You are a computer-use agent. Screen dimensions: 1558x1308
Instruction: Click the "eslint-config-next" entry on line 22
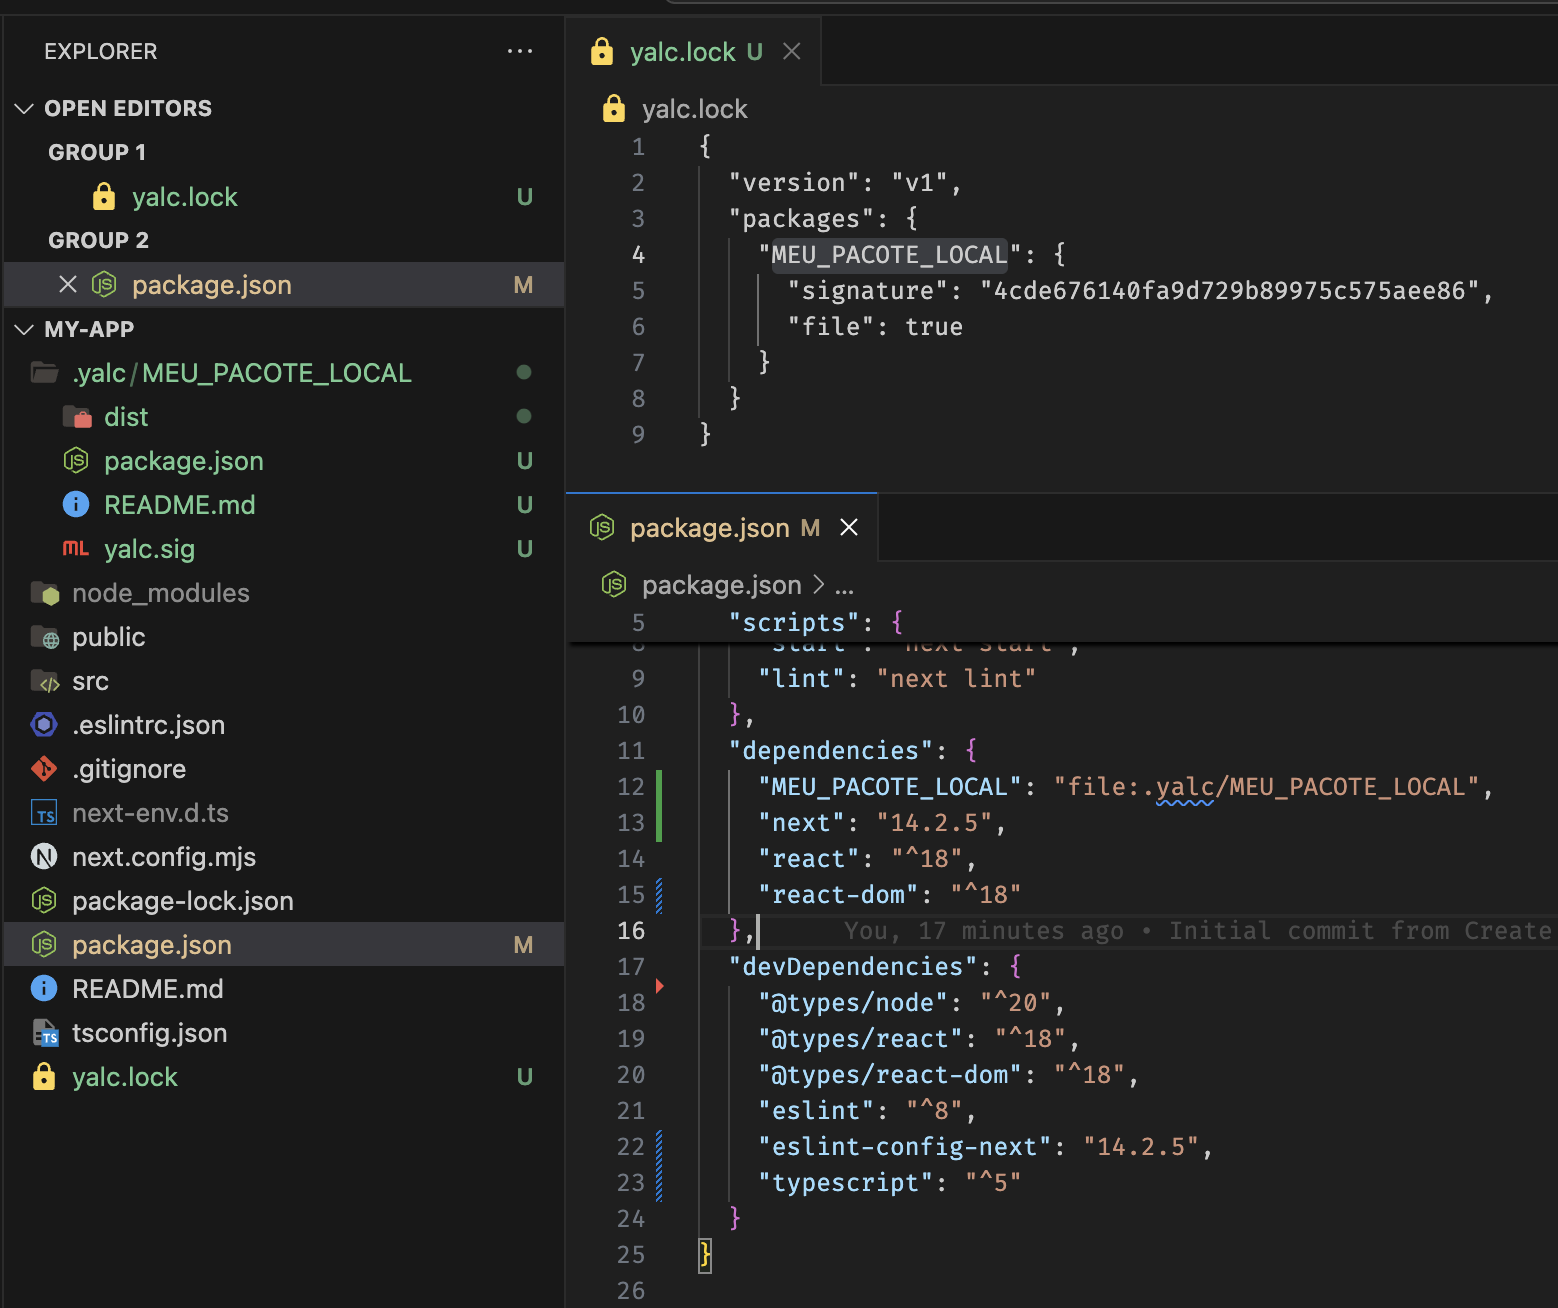click(x=985, y=1147)
